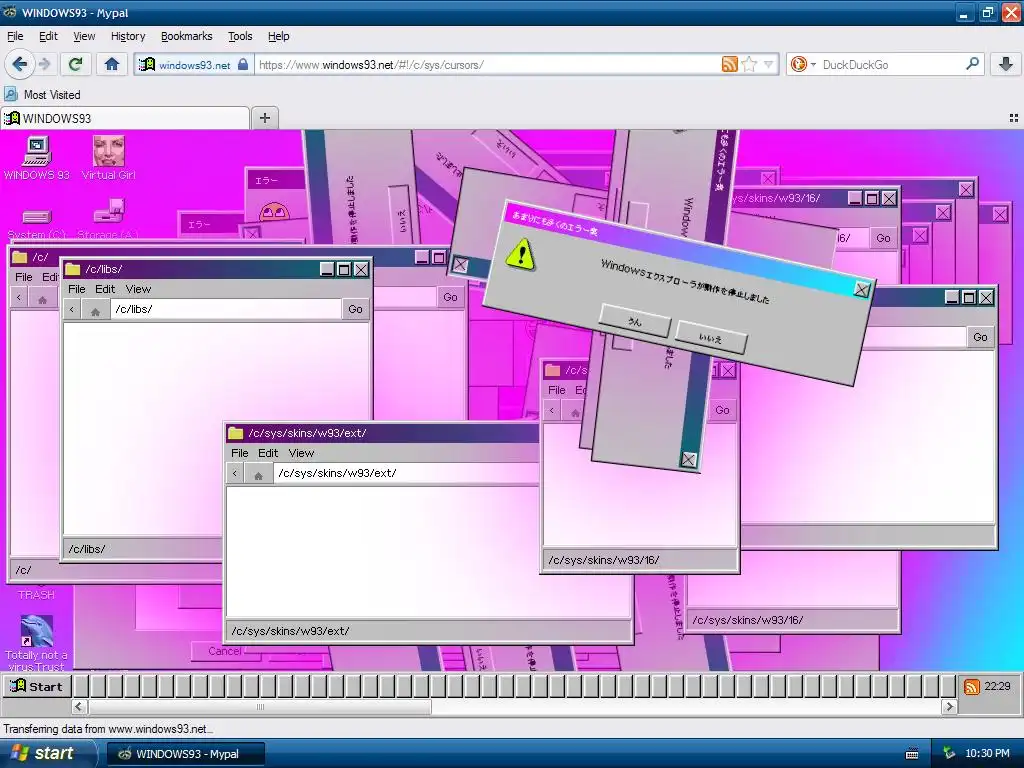Screen dimensions: 1024x768
Task: Open the tab groups grid icon
Action: pyautogui.click(x=1014, y=118)
